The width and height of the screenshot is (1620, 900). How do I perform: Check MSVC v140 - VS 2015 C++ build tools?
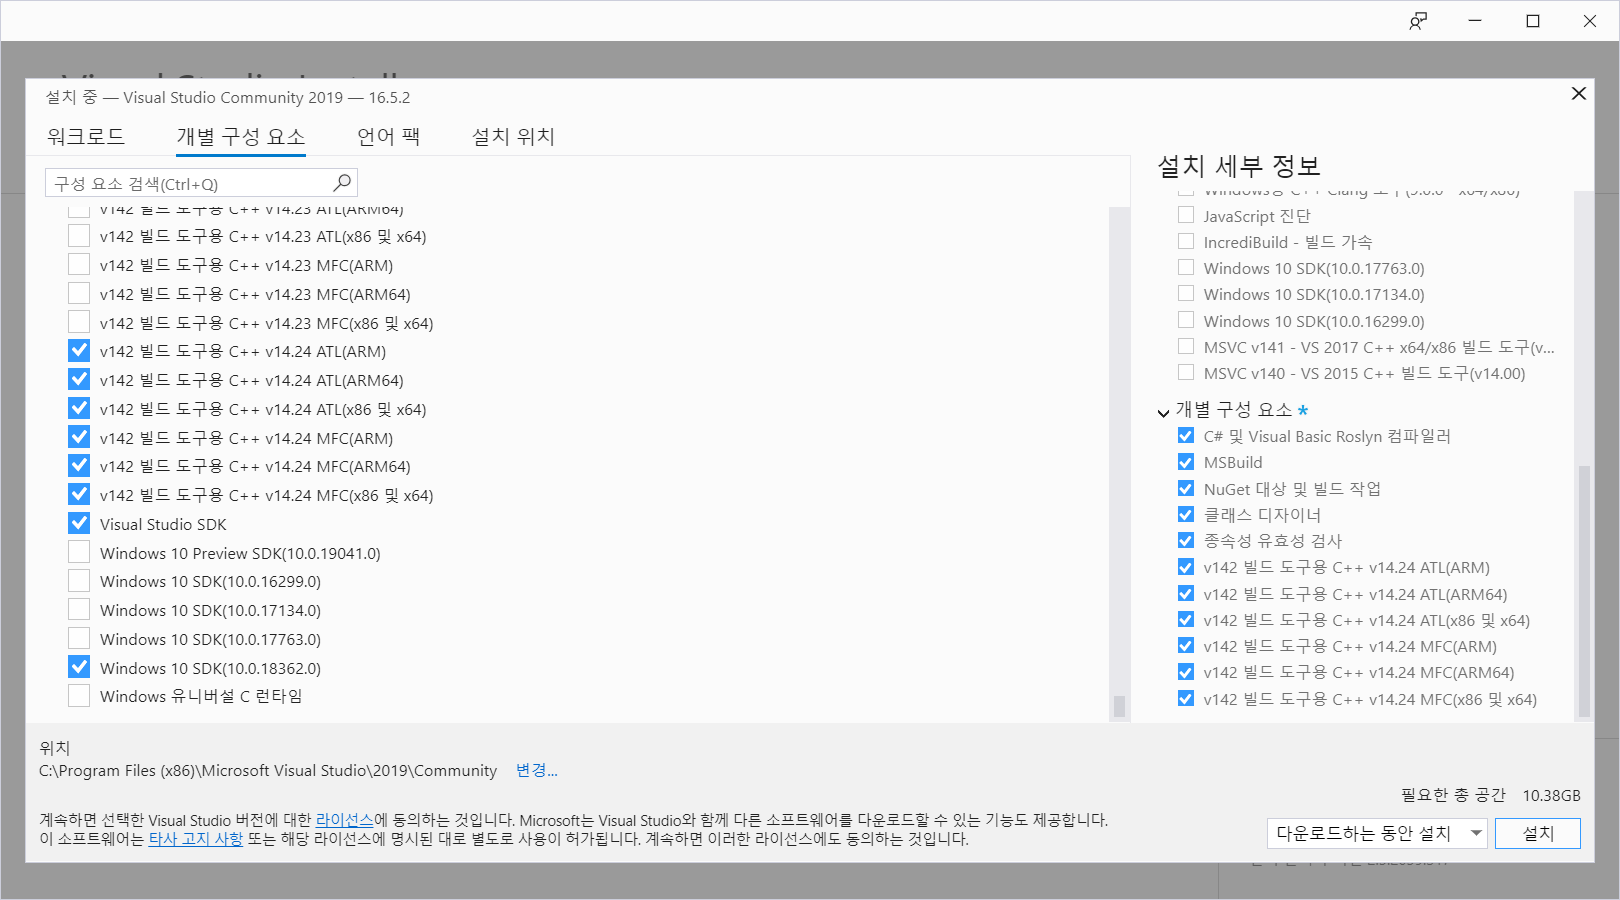[1186, 372]
